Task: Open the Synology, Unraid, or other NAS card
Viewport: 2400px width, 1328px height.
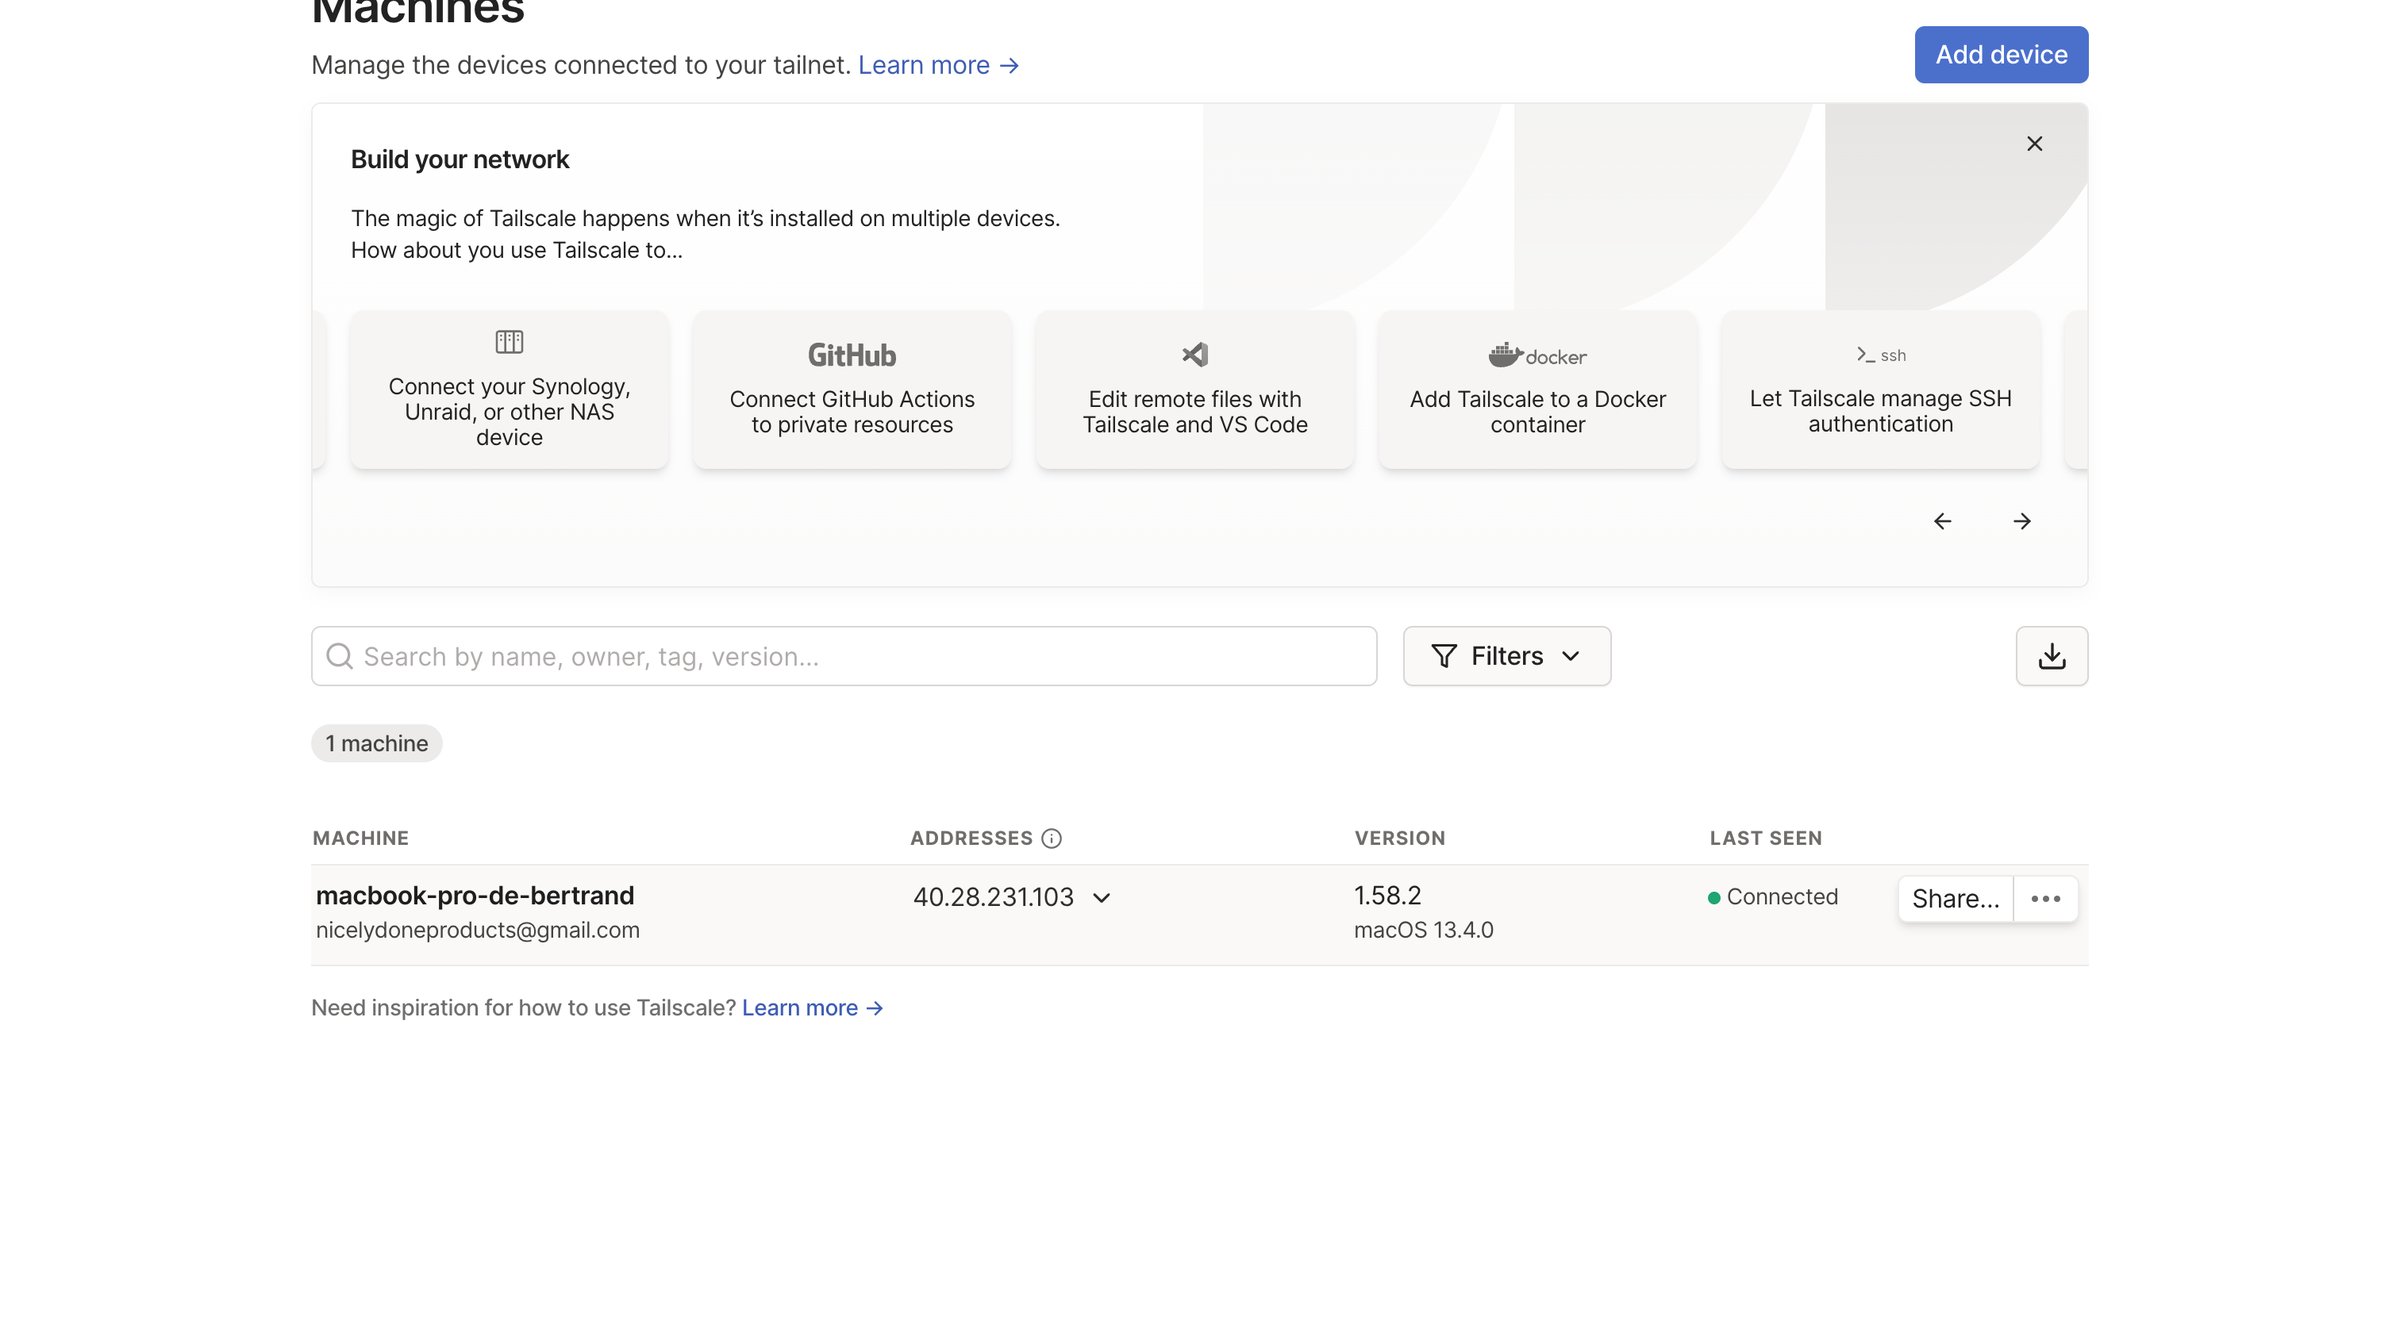Action: coord(509,390)
